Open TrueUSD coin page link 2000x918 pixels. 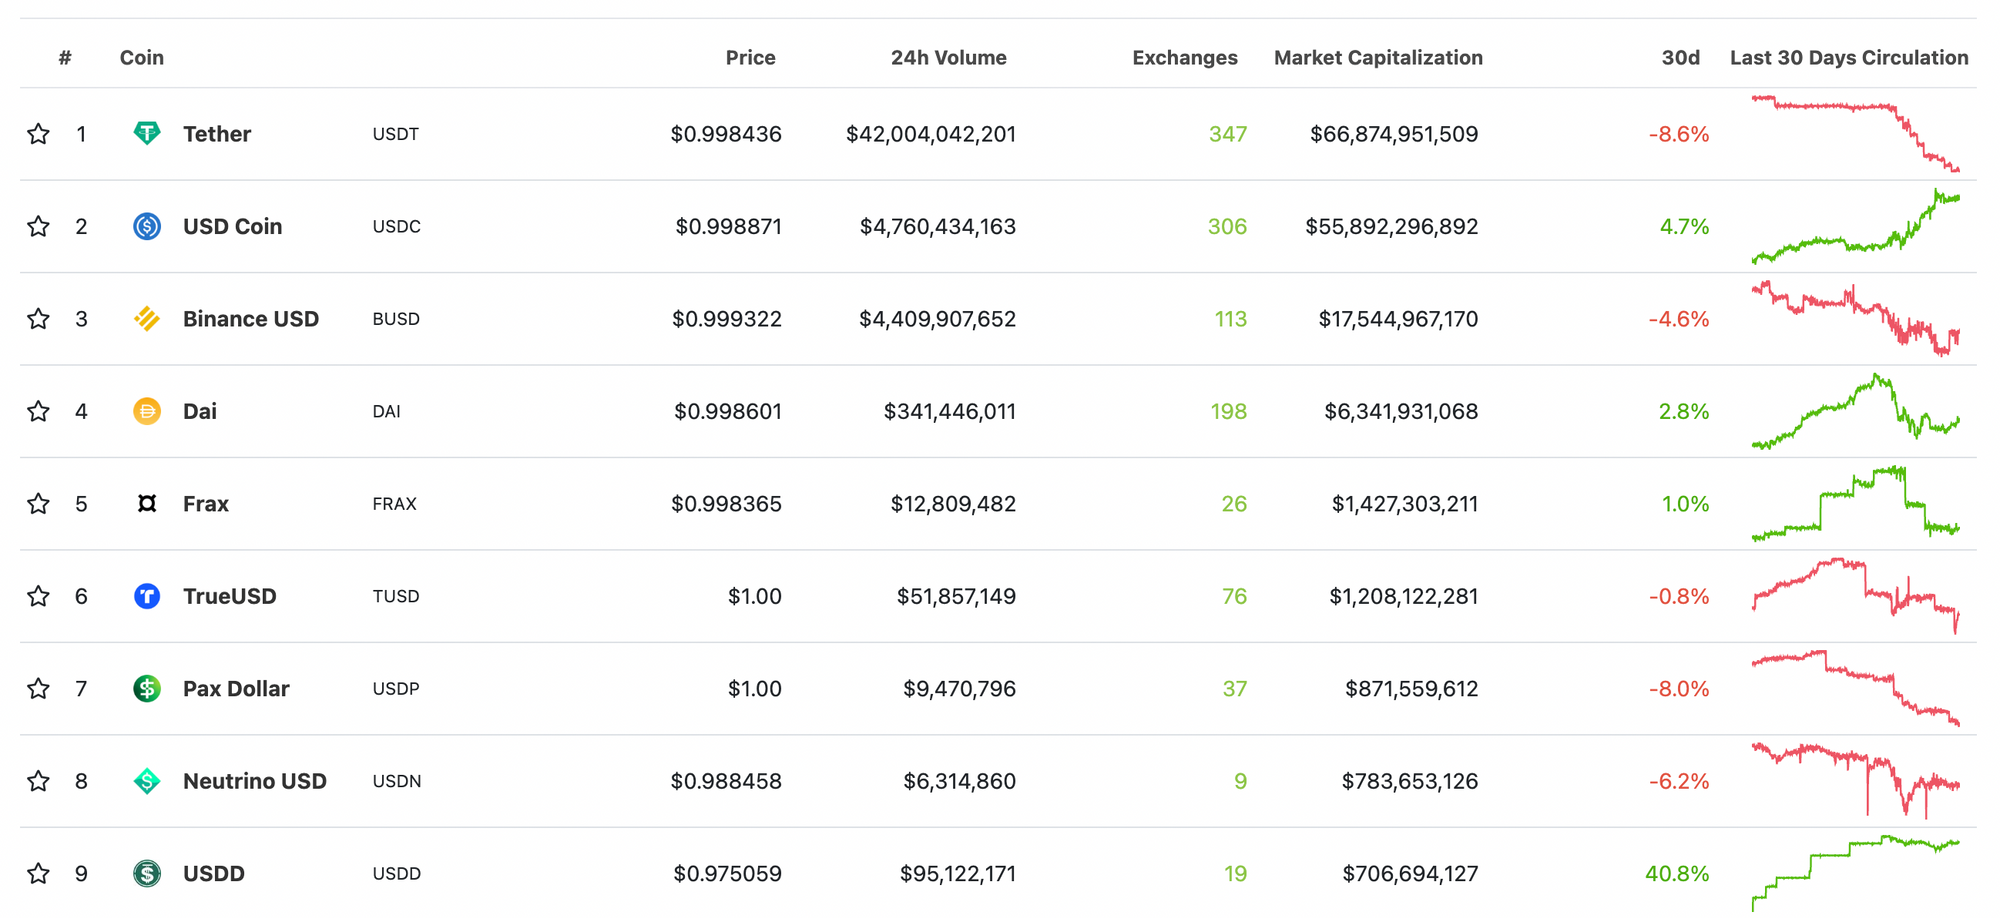point(230,596)
